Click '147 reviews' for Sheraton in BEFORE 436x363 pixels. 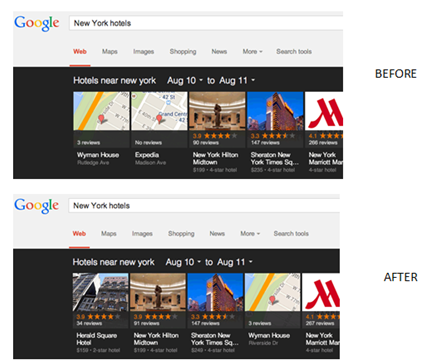click(265, 143)
